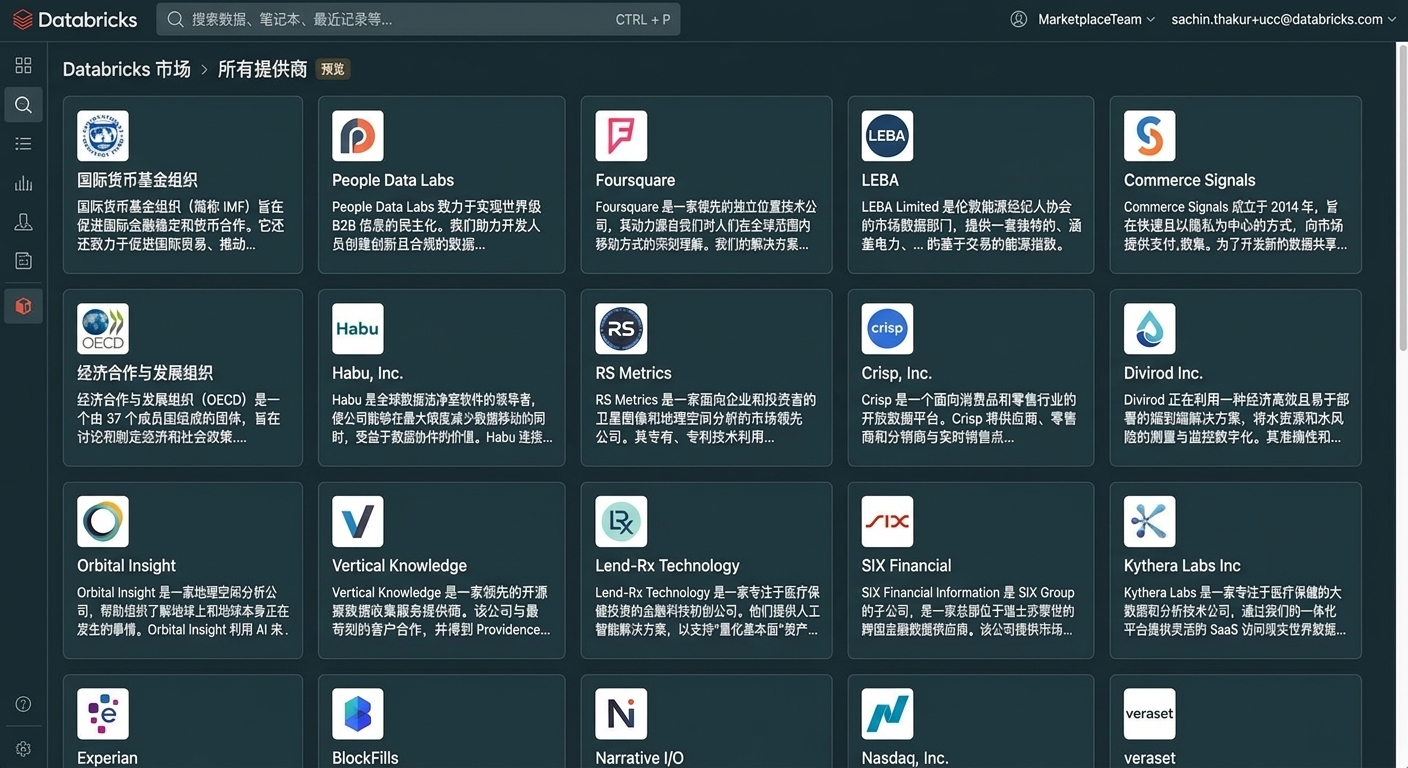Viewport: 1408px width, 768px height.
Task: Click the vertical scrollbar on right edge
Action: click(x=1402, y=200)
